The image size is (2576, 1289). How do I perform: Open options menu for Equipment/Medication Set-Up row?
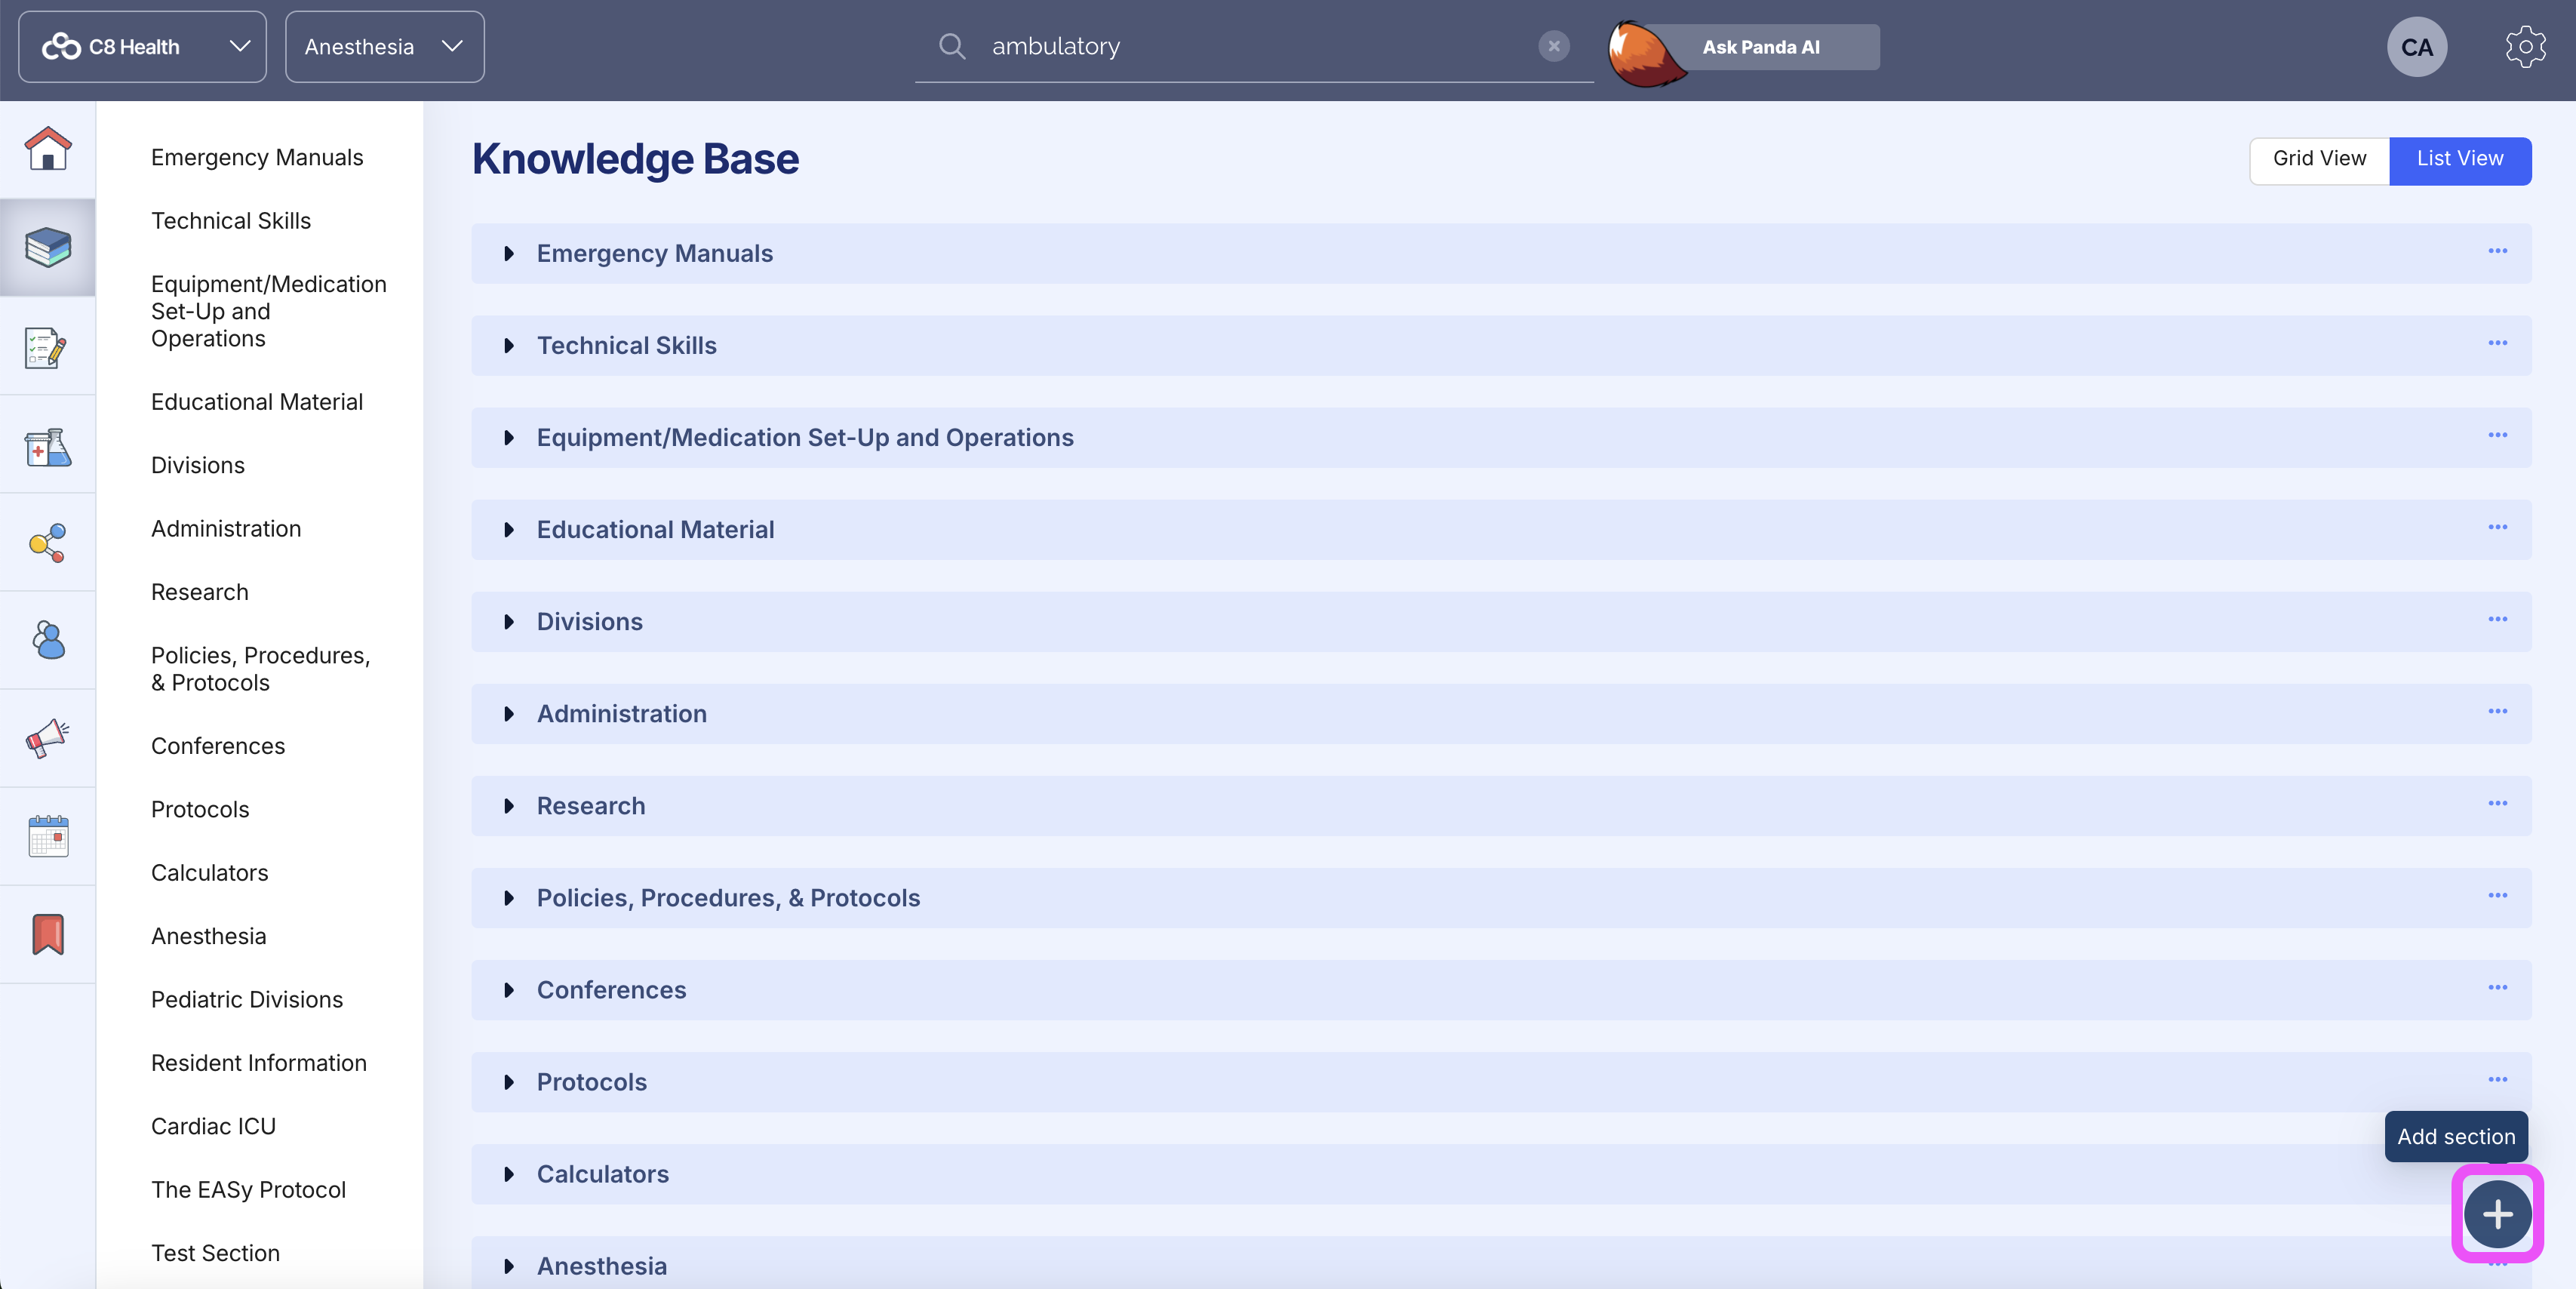2498,435
